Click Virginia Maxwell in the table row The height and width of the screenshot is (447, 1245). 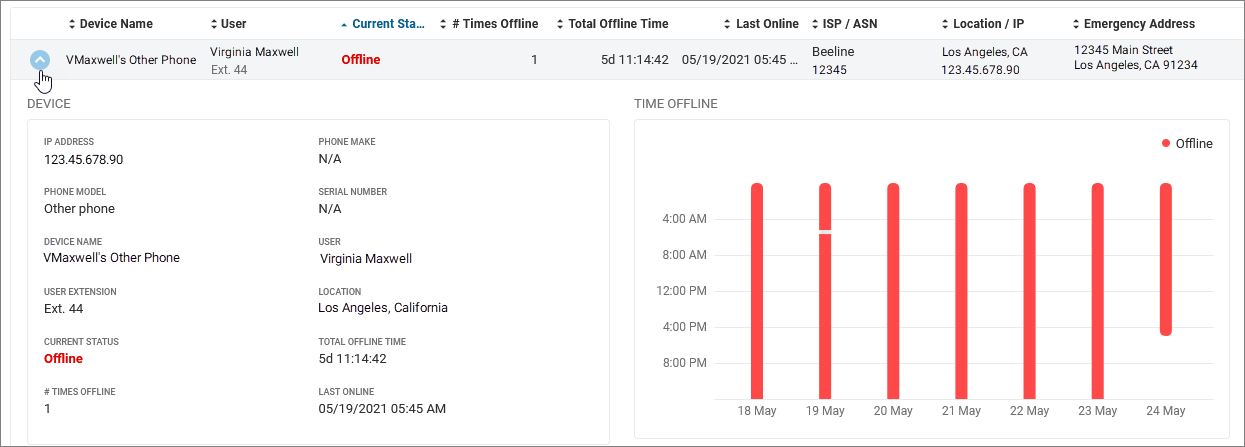click(256, 51)
